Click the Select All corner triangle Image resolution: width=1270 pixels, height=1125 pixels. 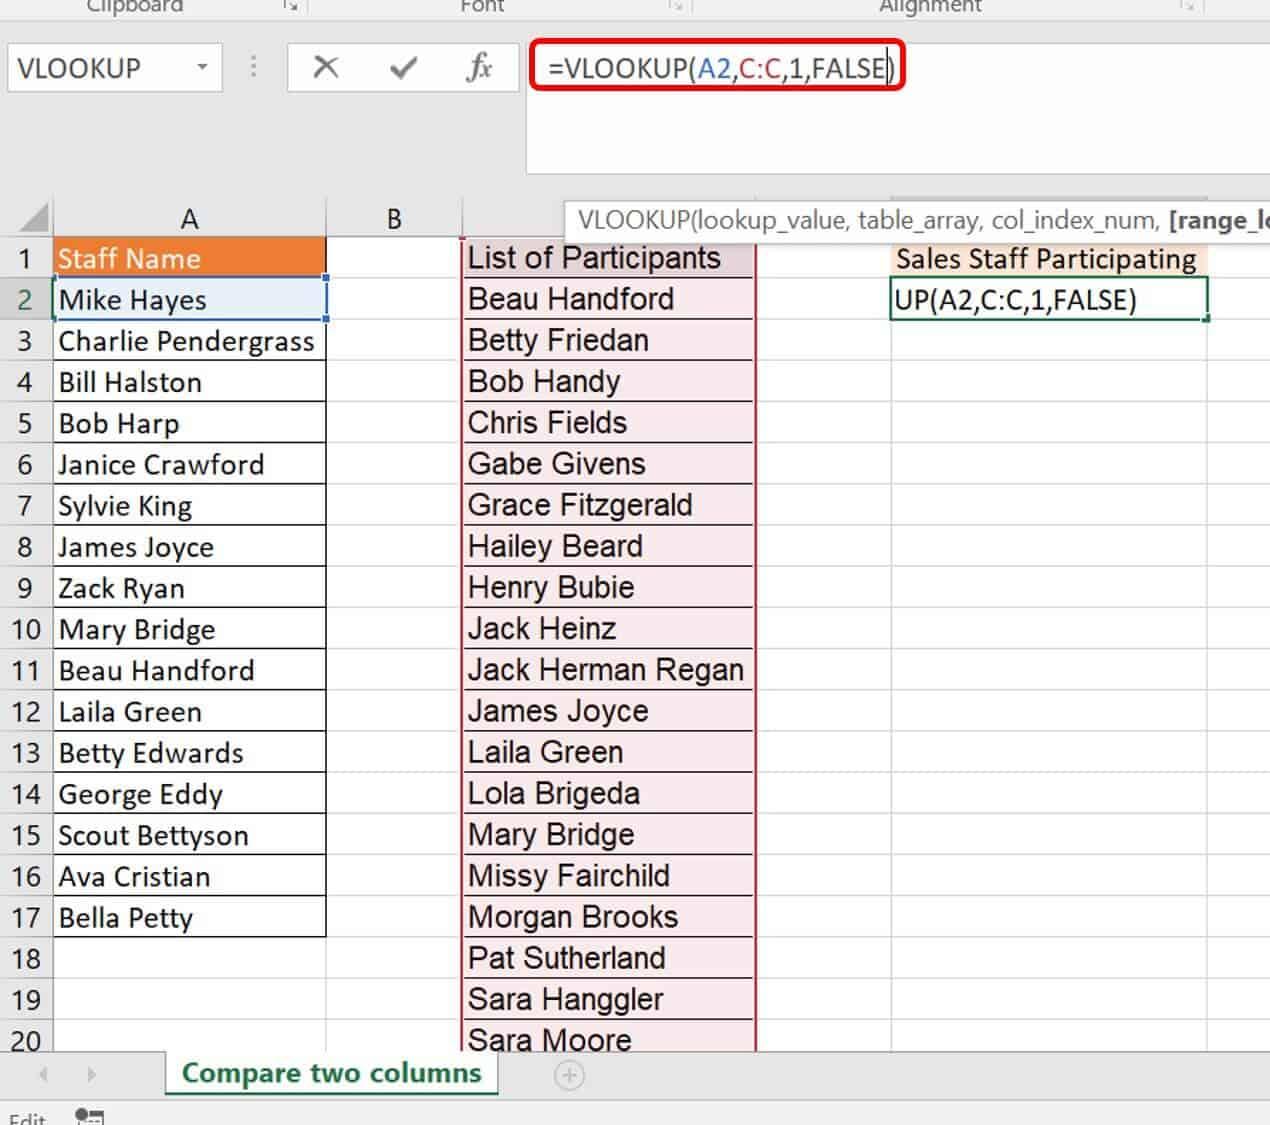(33, 218)
